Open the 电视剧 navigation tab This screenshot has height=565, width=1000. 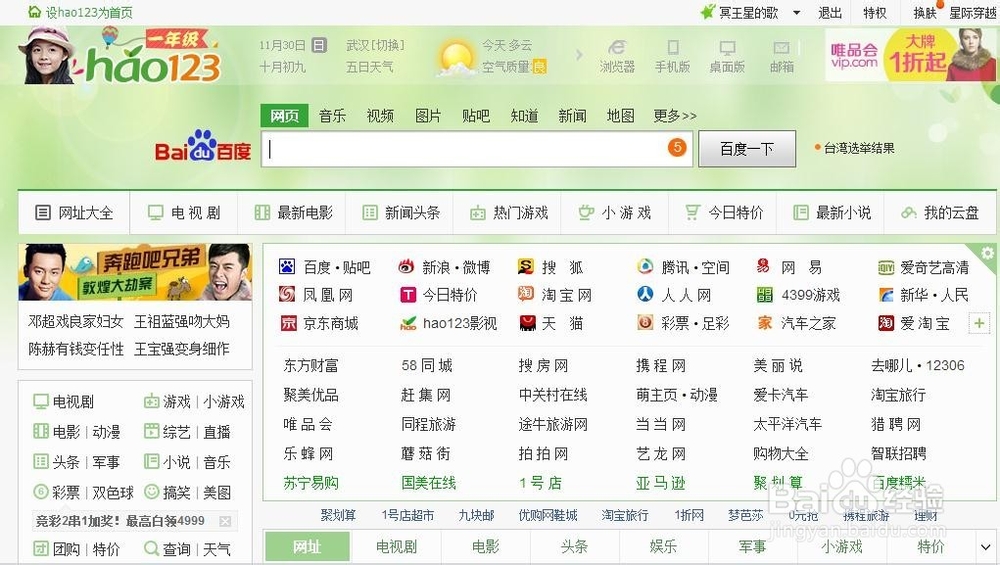[184, 212]
